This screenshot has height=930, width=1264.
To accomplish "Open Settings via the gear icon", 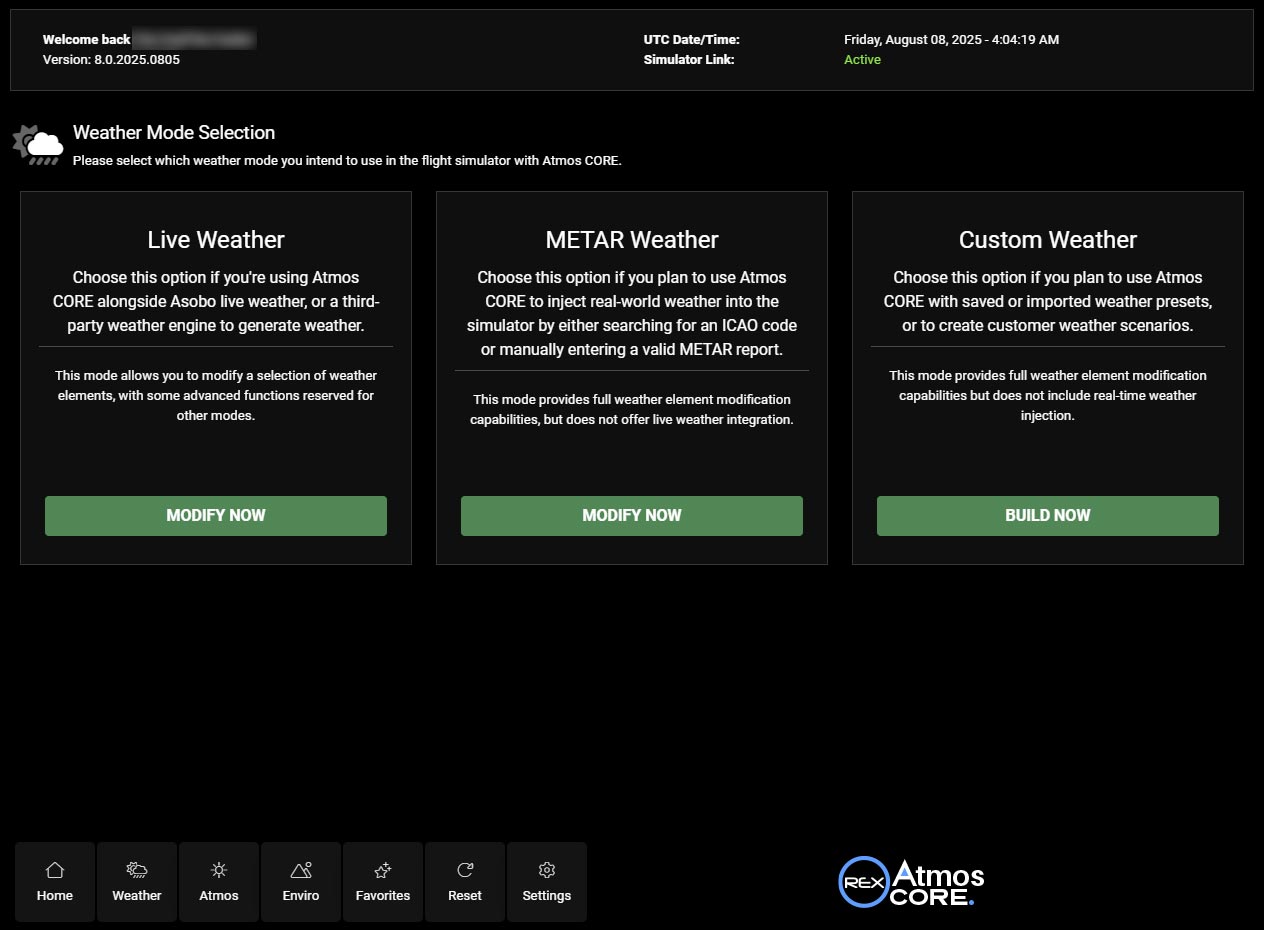I will [x=546, y=869].
